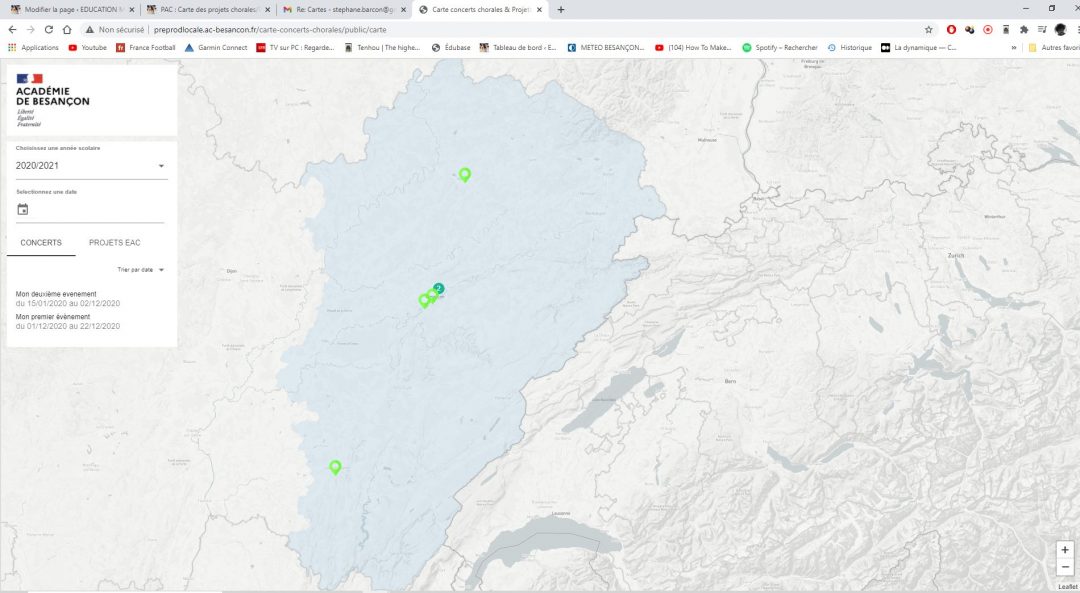Click the red target record extension icon
The height and width of the screenshot is (593, 1080).
(x=988, y=30)
